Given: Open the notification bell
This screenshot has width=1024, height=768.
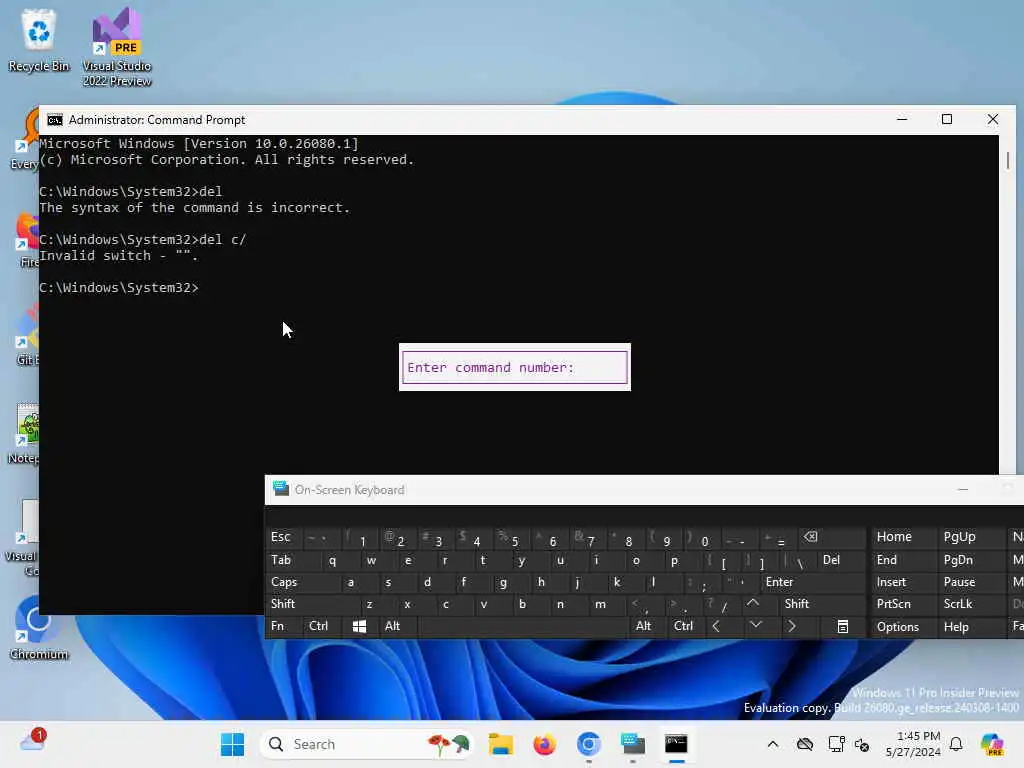Looking at the screenshot, I should (956, 744).
